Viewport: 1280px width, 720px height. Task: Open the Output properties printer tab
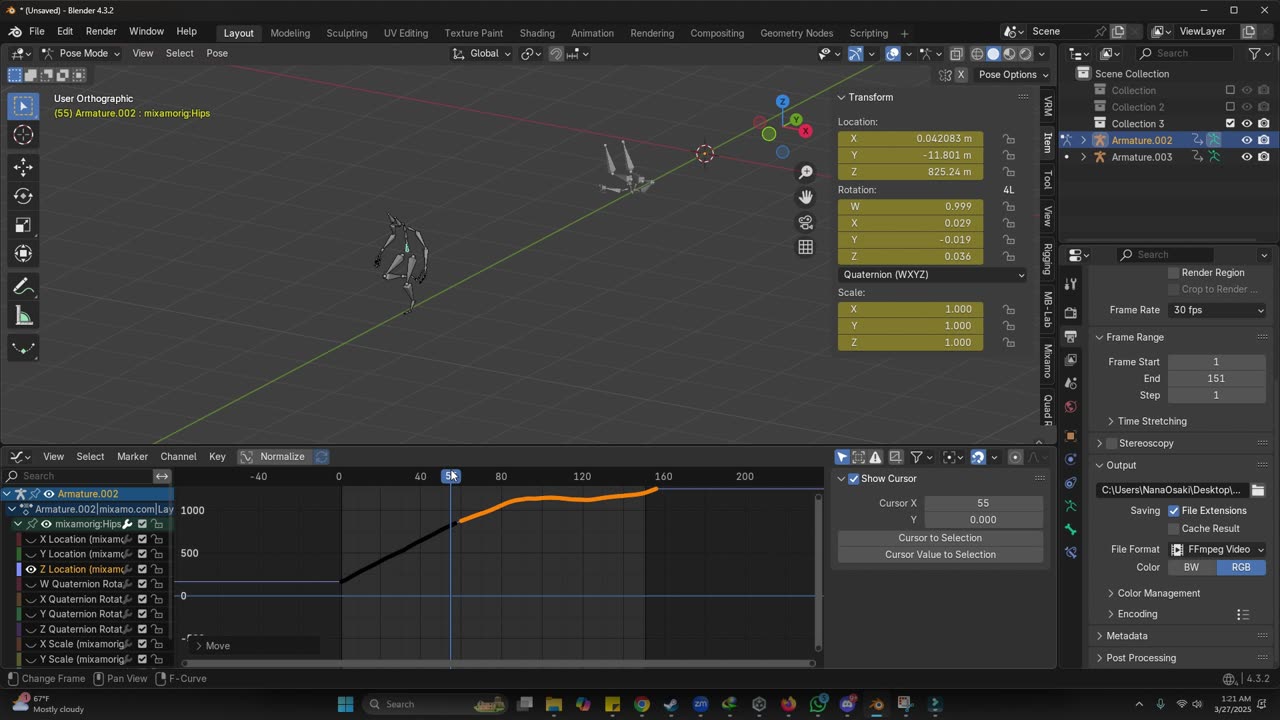[1071, 336]
